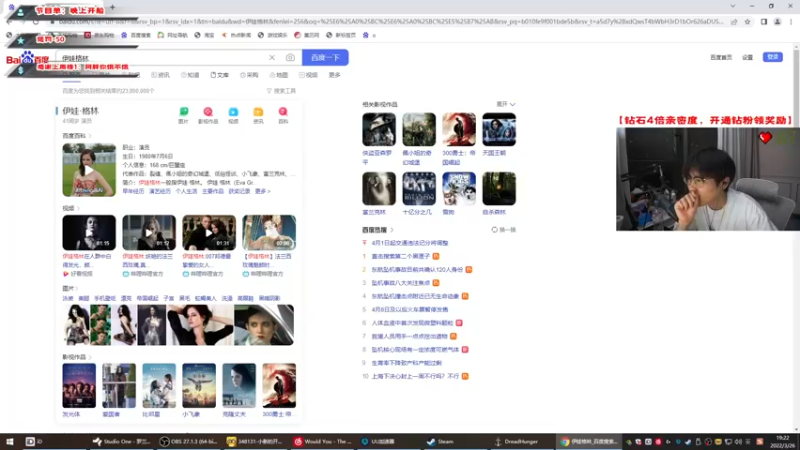Screen dimensions: 800x450
Task: Open the 获奖记录 encyclopedia link
Action: 239,191
